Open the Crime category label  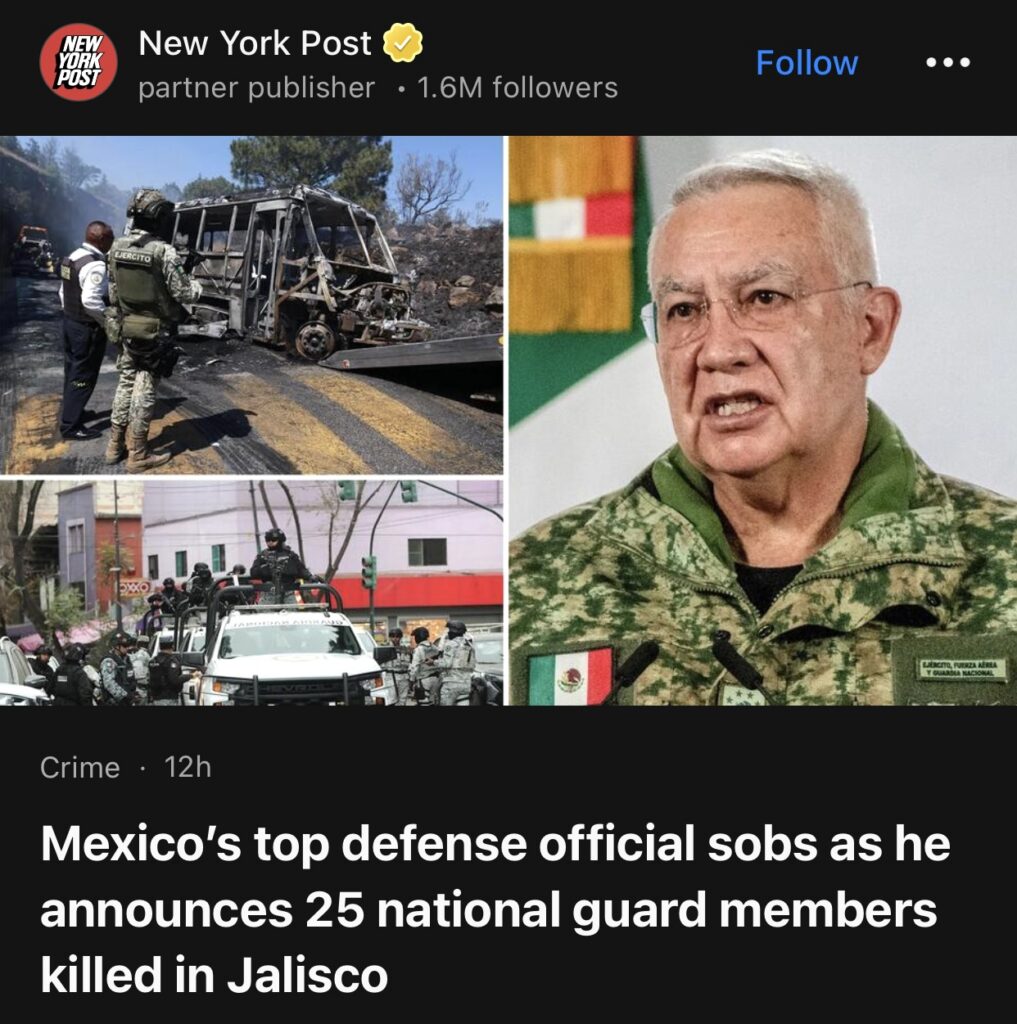(x=80, y=767)
